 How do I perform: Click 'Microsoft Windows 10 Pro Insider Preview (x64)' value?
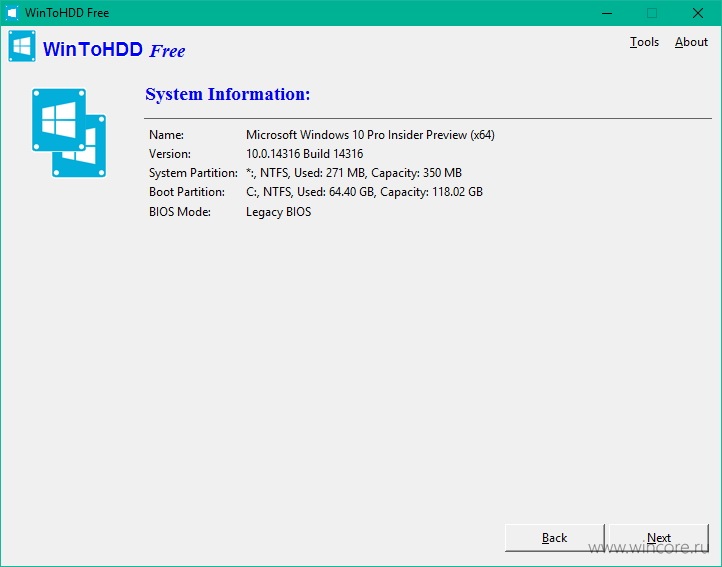[370, 135]
